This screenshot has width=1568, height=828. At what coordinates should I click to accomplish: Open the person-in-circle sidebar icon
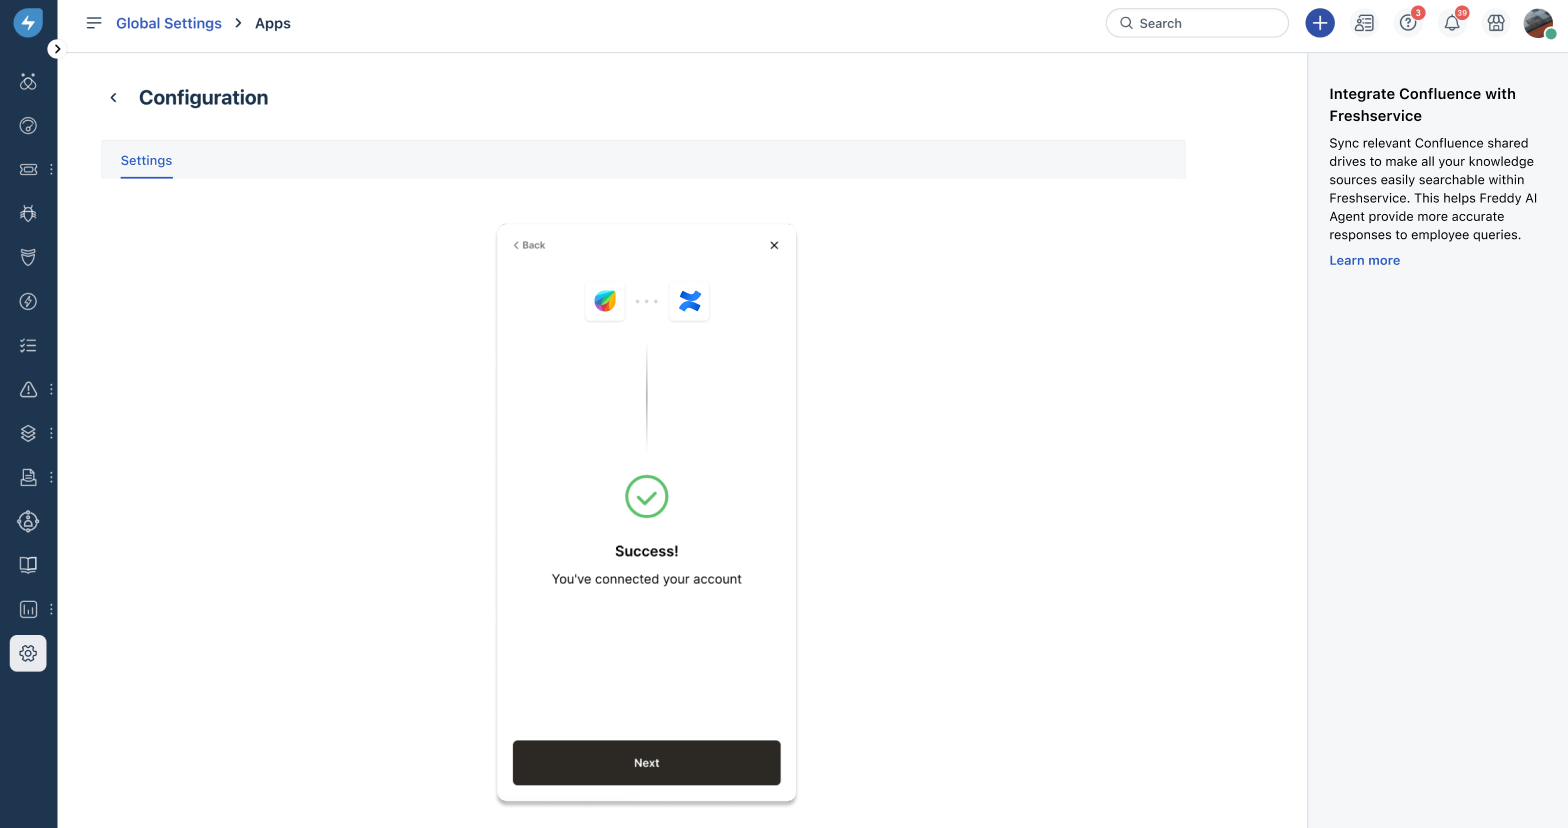28,521
